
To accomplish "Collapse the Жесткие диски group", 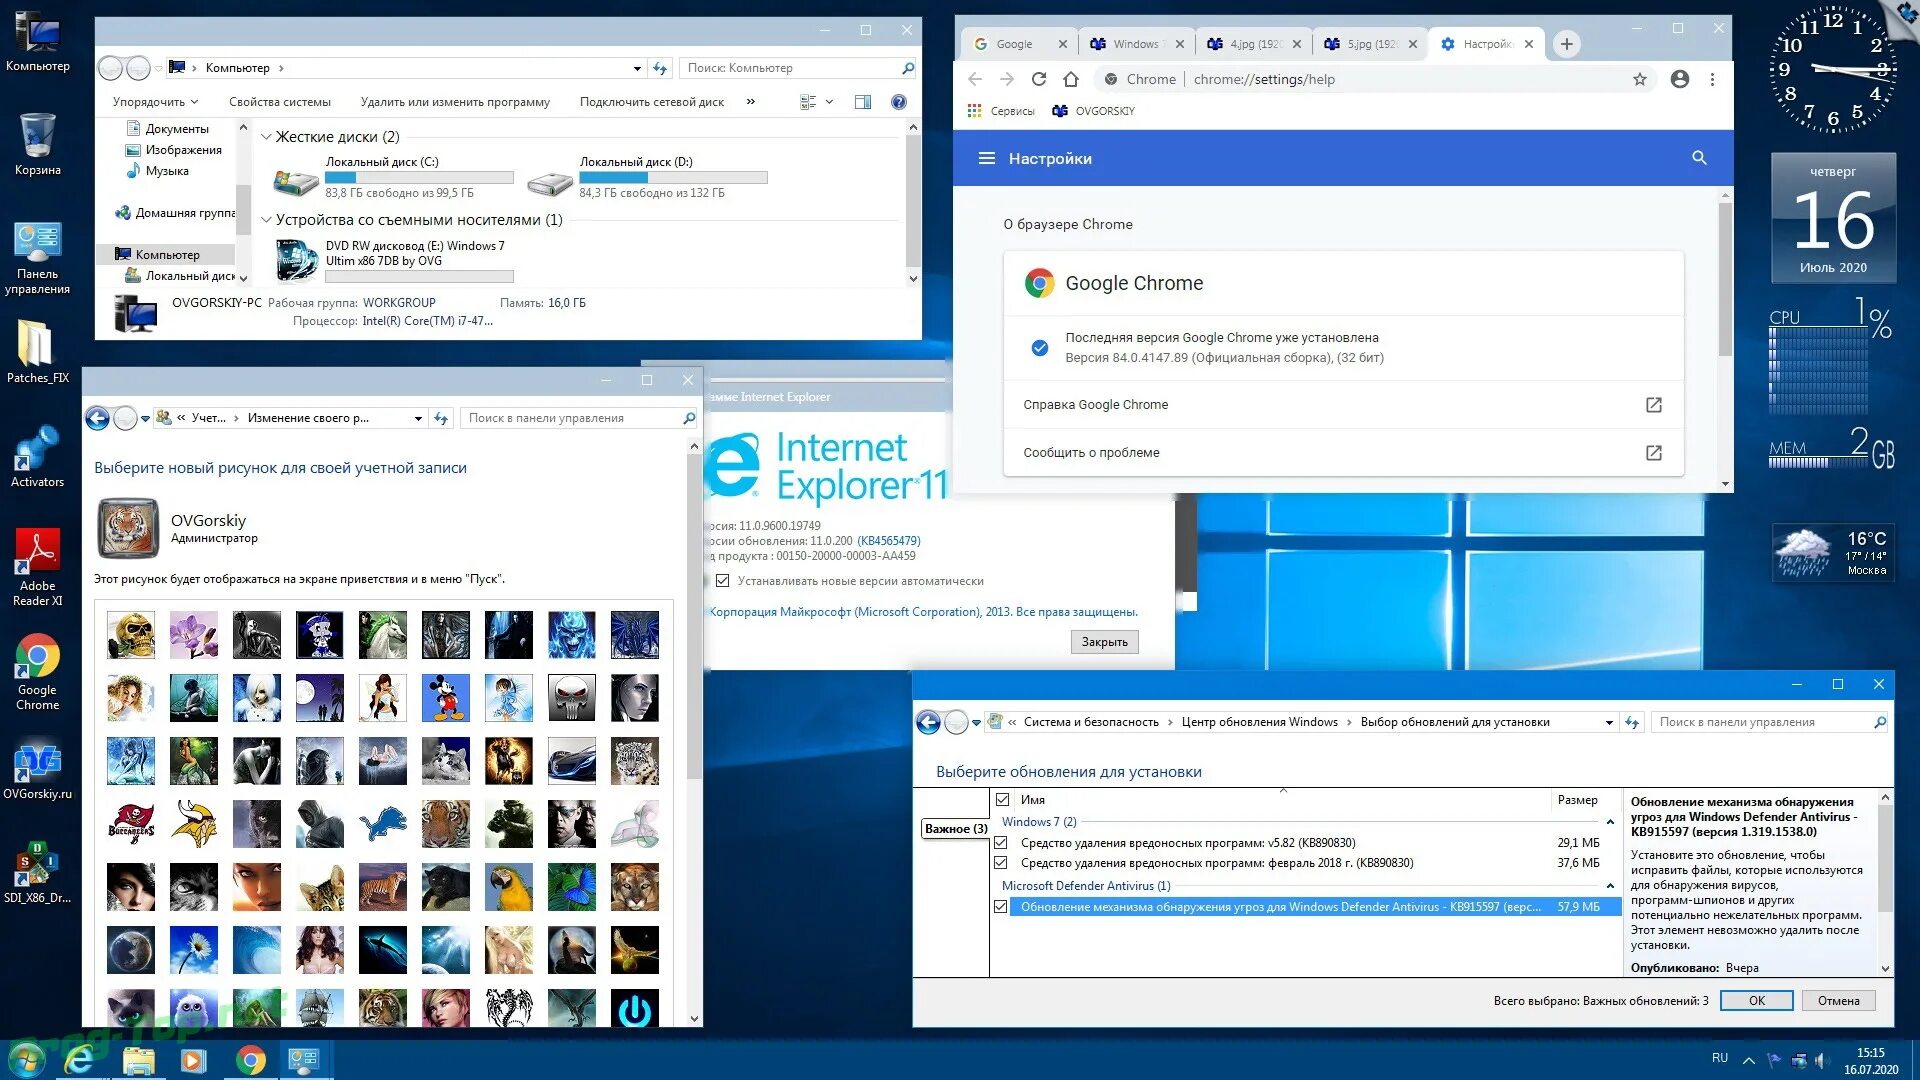I will 266,137.
